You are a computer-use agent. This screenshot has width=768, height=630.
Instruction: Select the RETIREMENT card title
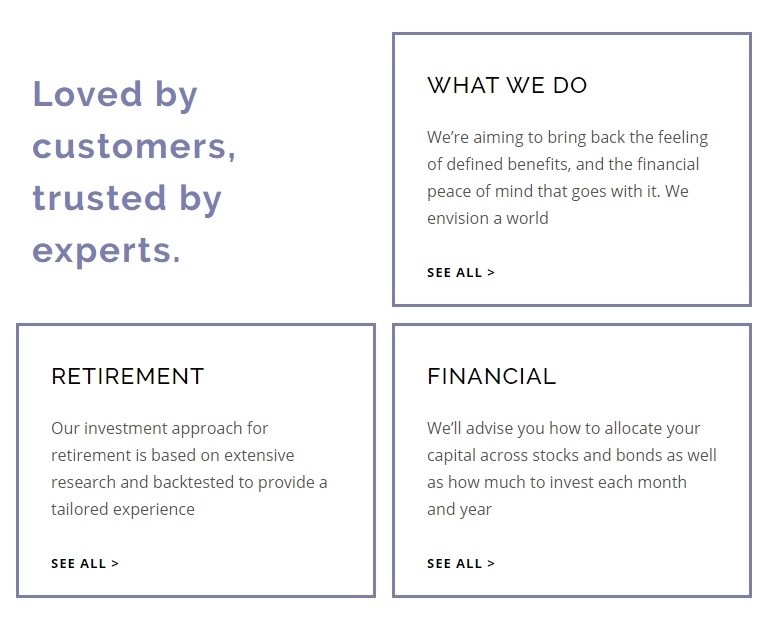(x=128, y=377)
